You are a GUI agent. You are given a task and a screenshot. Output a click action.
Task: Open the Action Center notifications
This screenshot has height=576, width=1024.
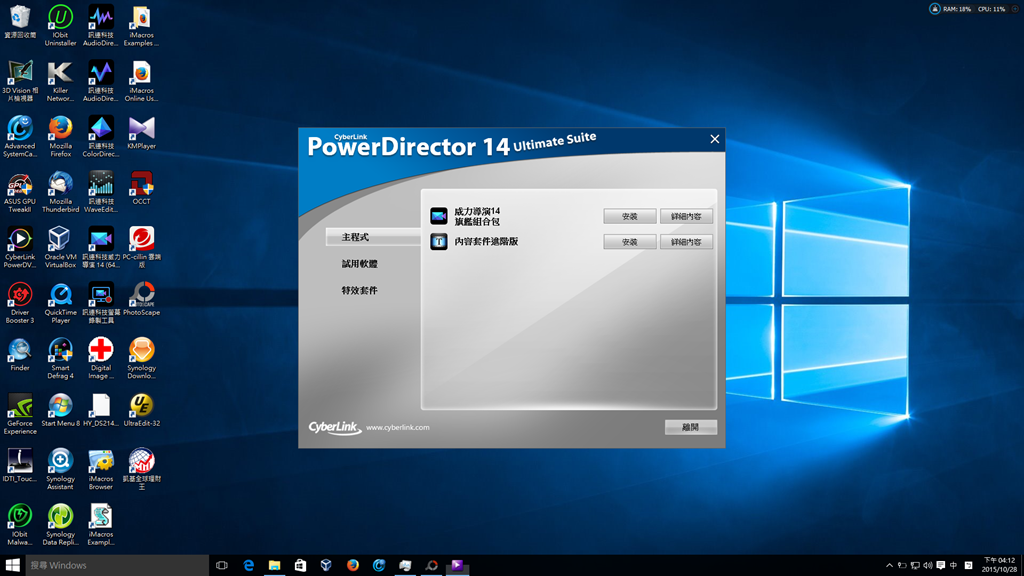(940, 566)
